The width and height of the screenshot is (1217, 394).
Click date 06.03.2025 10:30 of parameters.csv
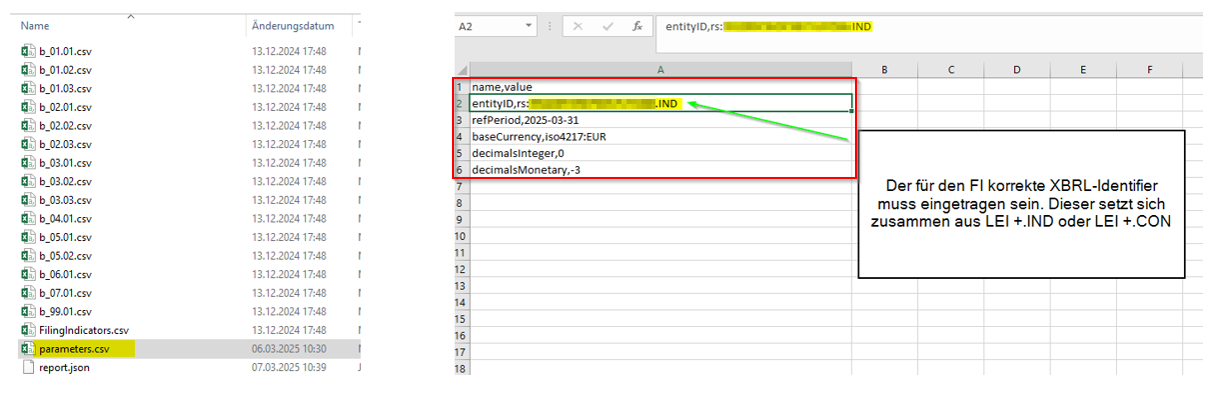[x=289, y=349]
